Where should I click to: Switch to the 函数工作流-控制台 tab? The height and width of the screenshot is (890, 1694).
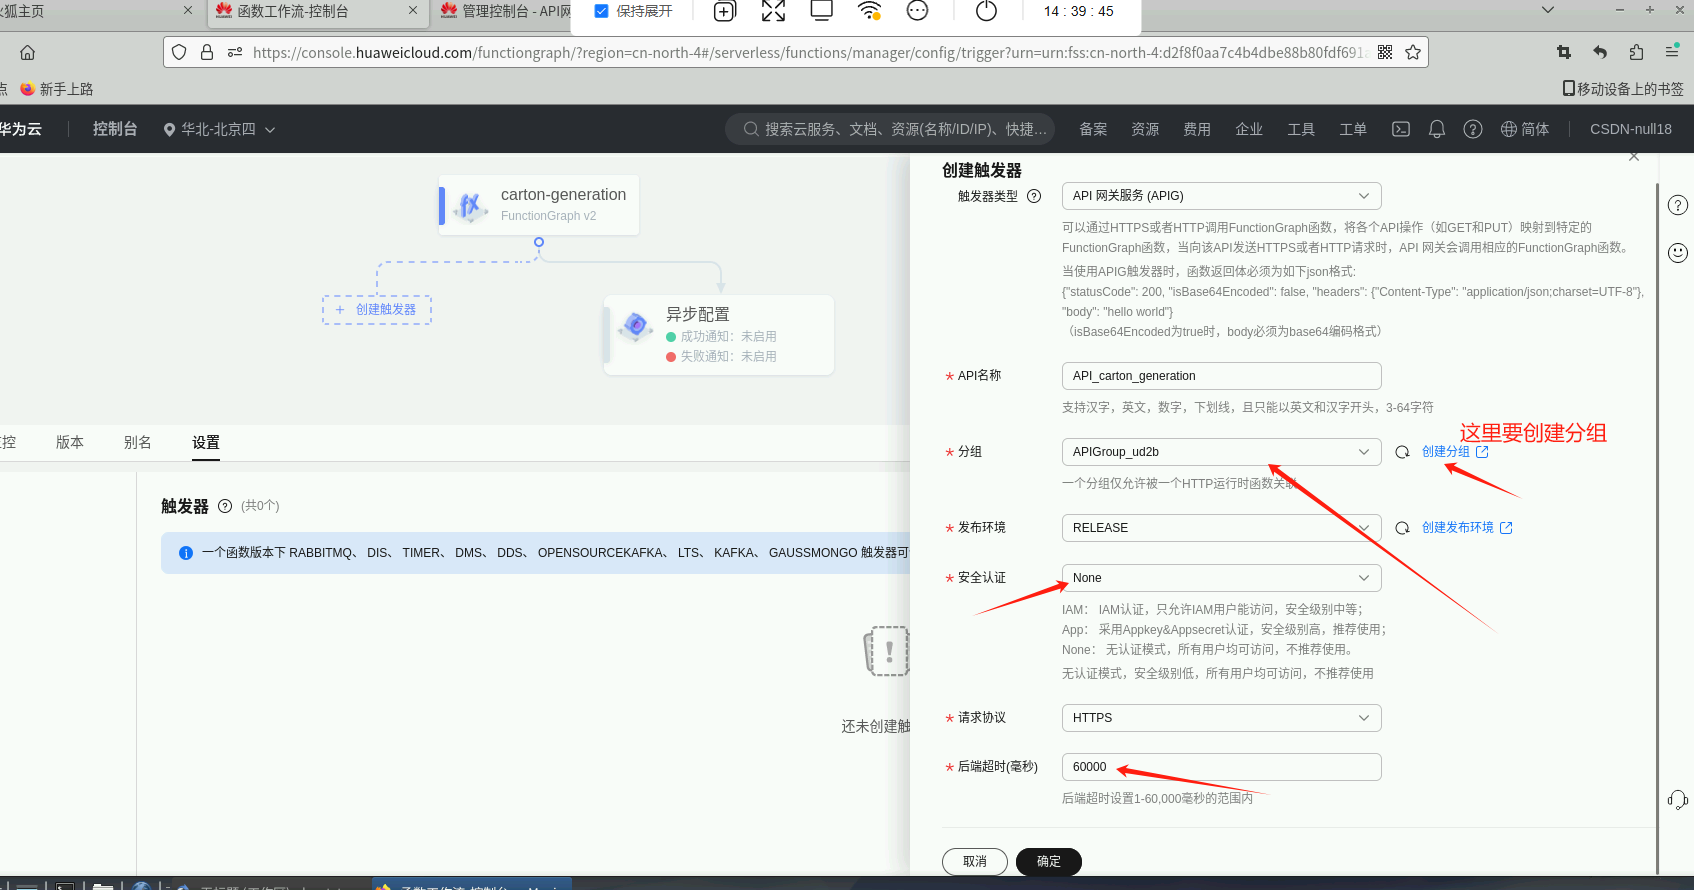point(318,11)
